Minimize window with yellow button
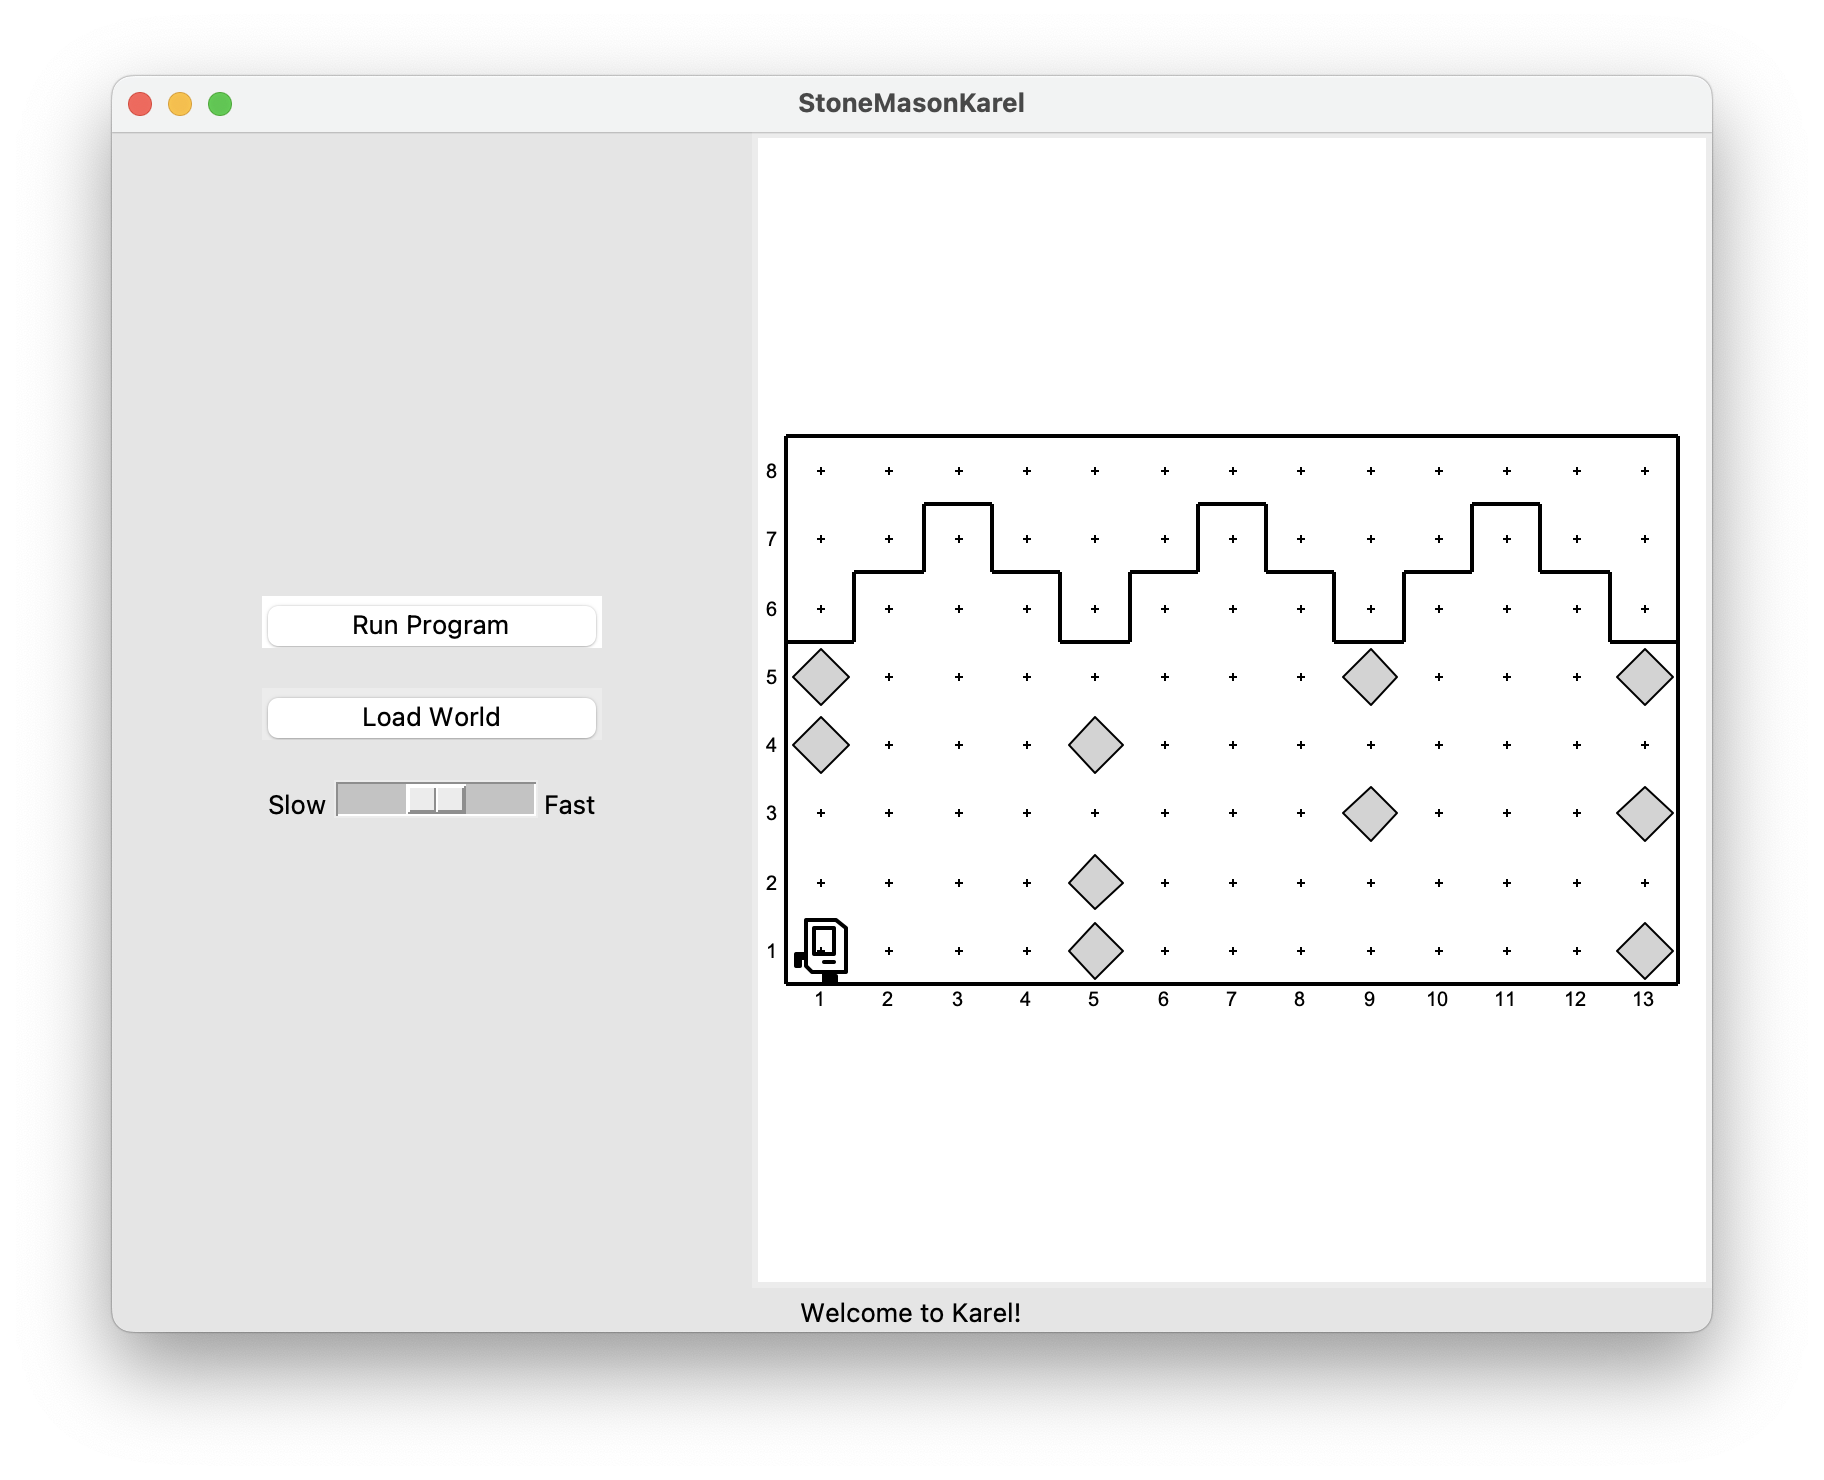Viewport: 1824px width, 1480px height. click(x=180, y=104)
